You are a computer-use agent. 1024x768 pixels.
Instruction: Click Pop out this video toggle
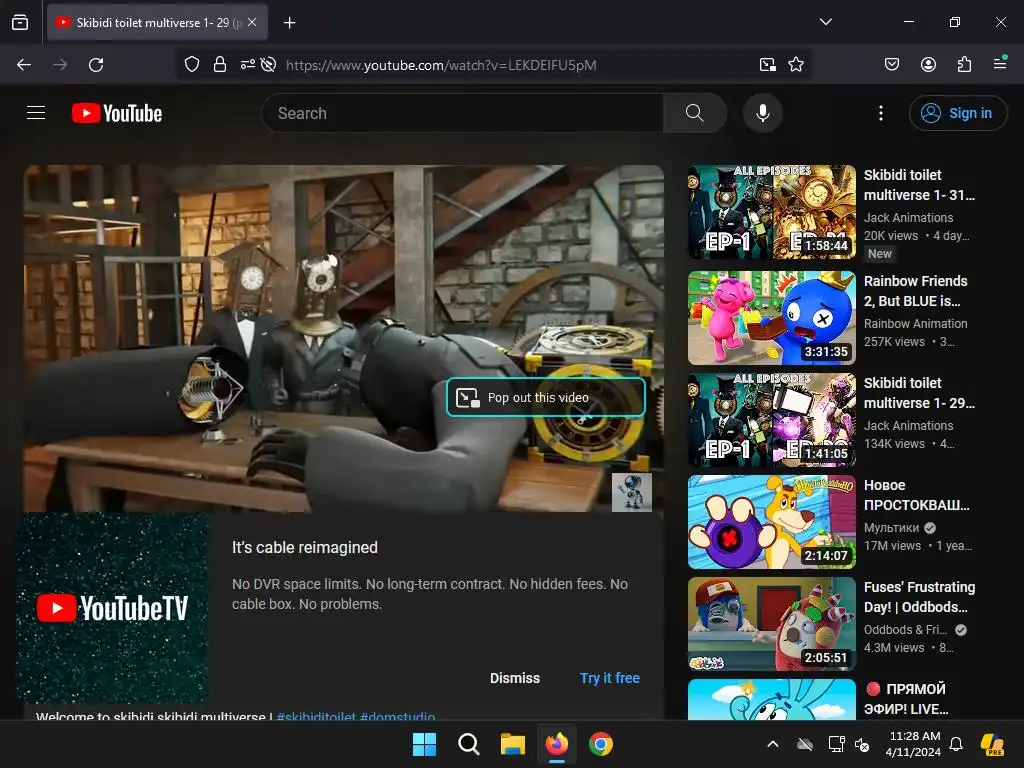546,397
